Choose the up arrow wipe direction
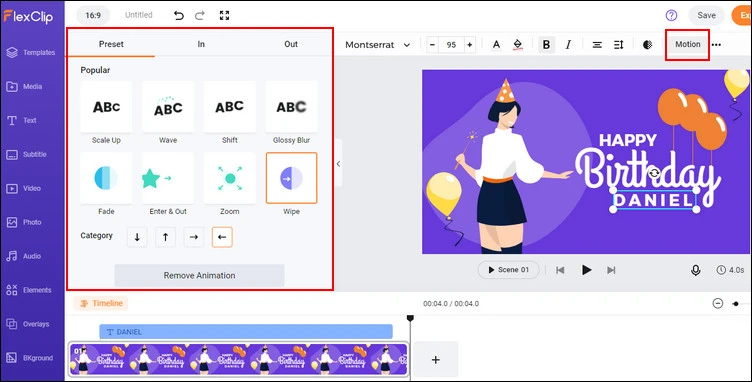The image size is (752, 382). pyautogui.click(x=165, y=237)
